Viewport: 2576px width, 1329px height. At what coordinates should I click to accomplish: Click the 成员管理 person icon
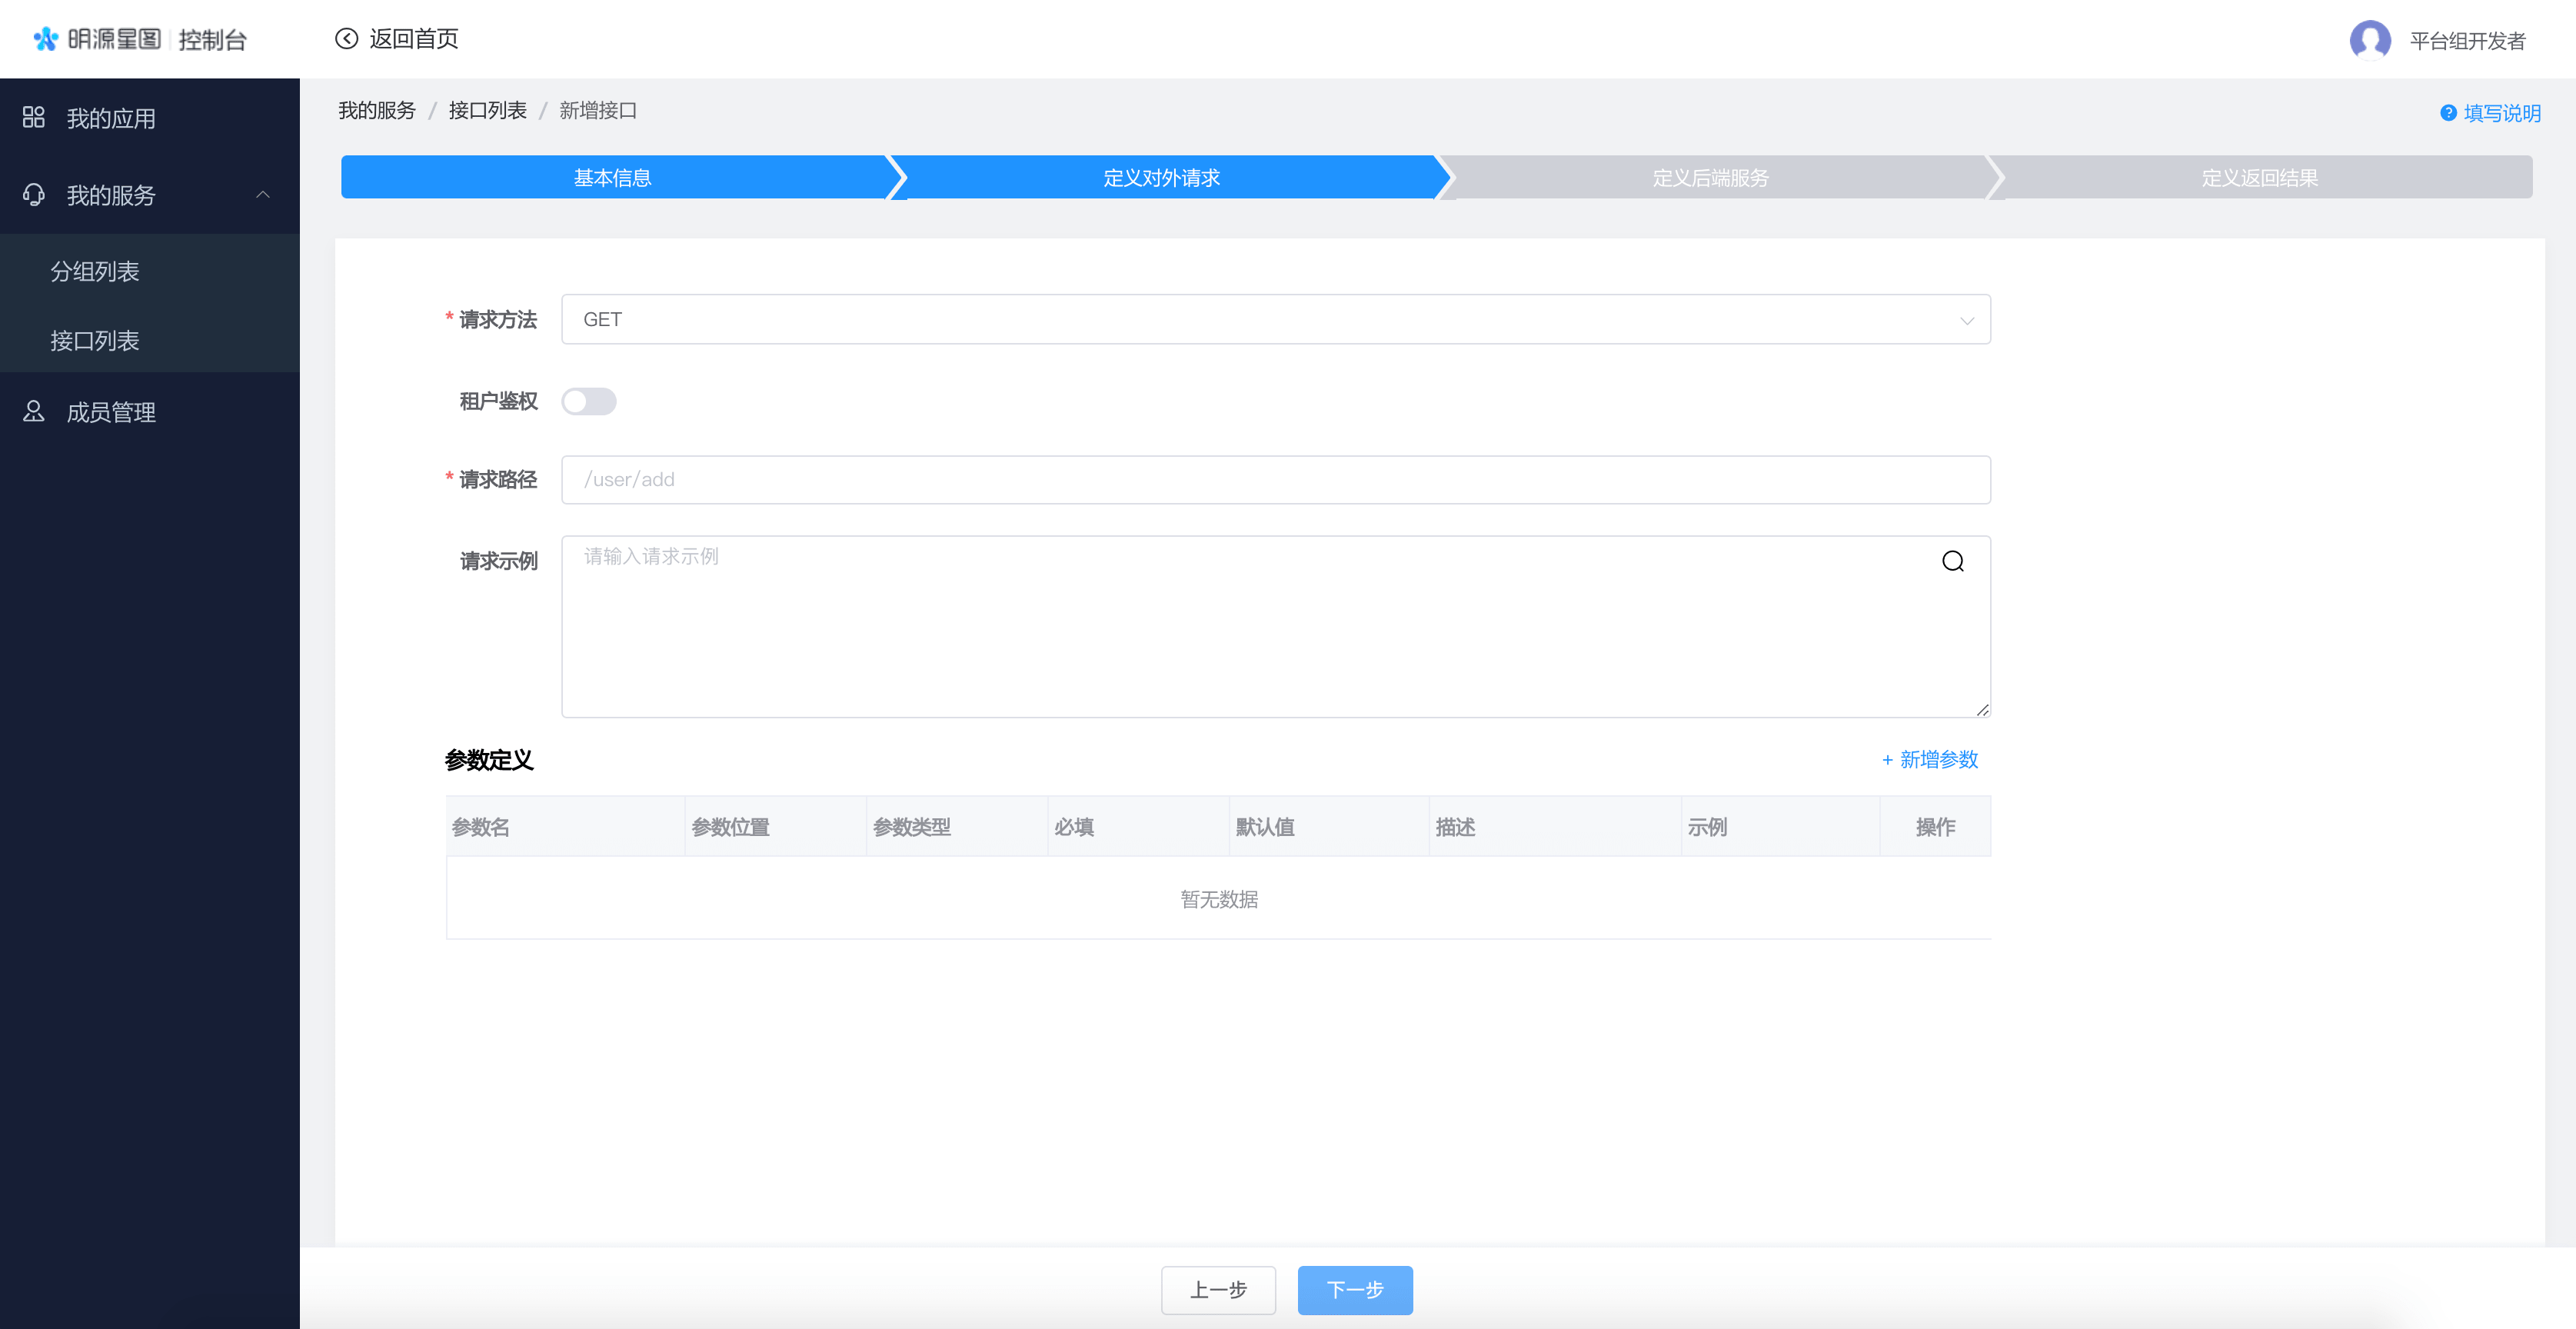34,412
